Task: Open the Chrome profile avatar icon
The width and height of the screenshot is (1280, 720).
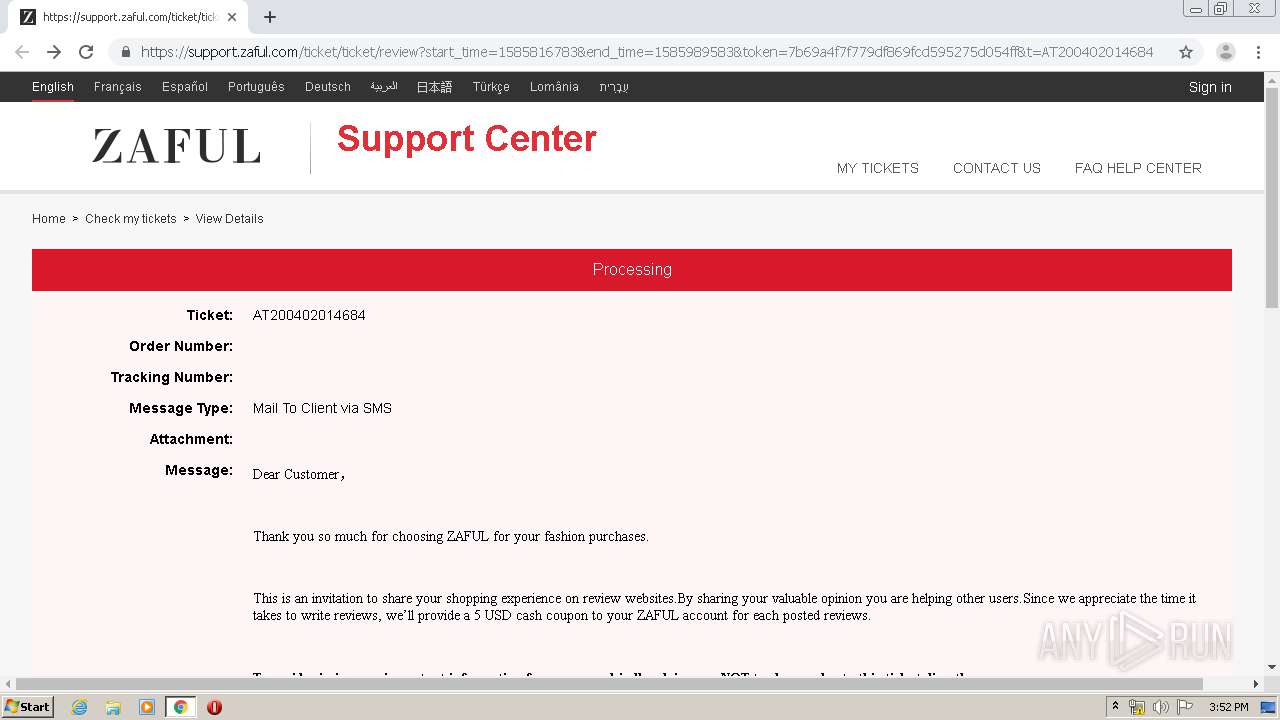Action: point(1226,52)
